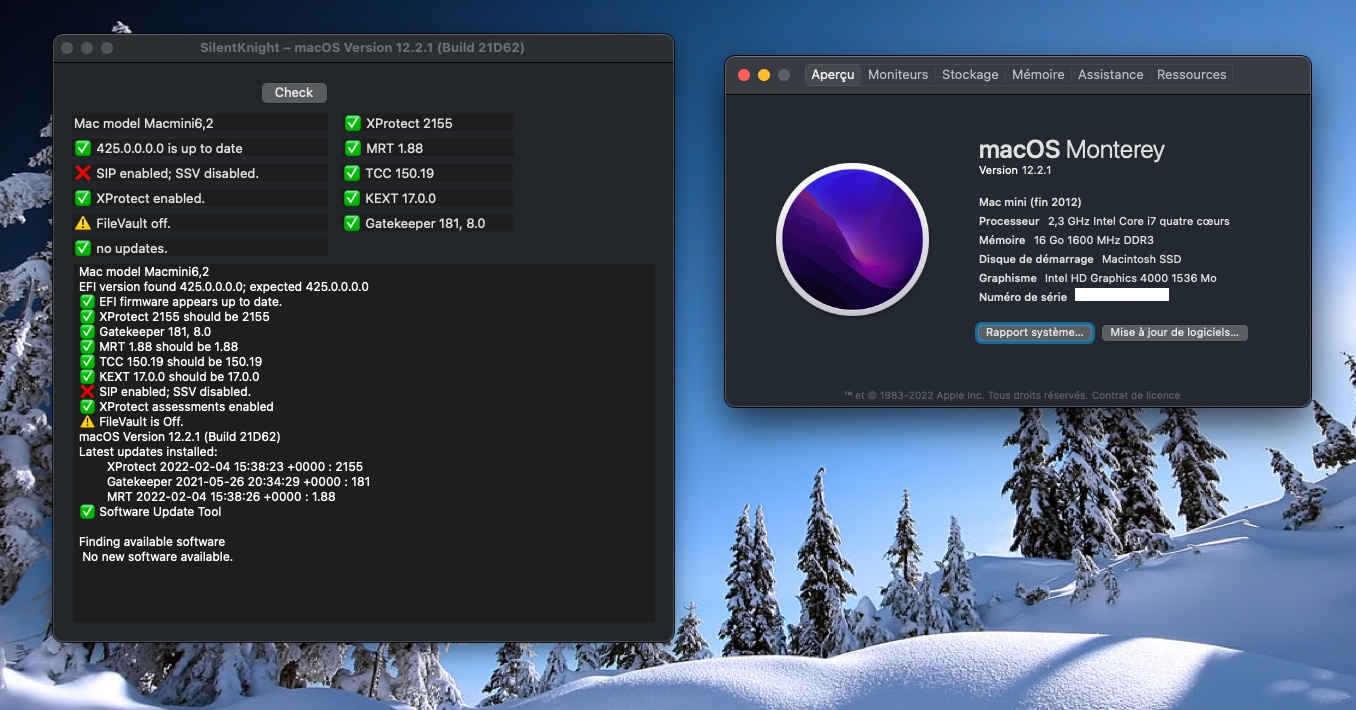Minimize the About This Mac window
The height and width of the screenshot is (710, 1356).
coord(764,75)
